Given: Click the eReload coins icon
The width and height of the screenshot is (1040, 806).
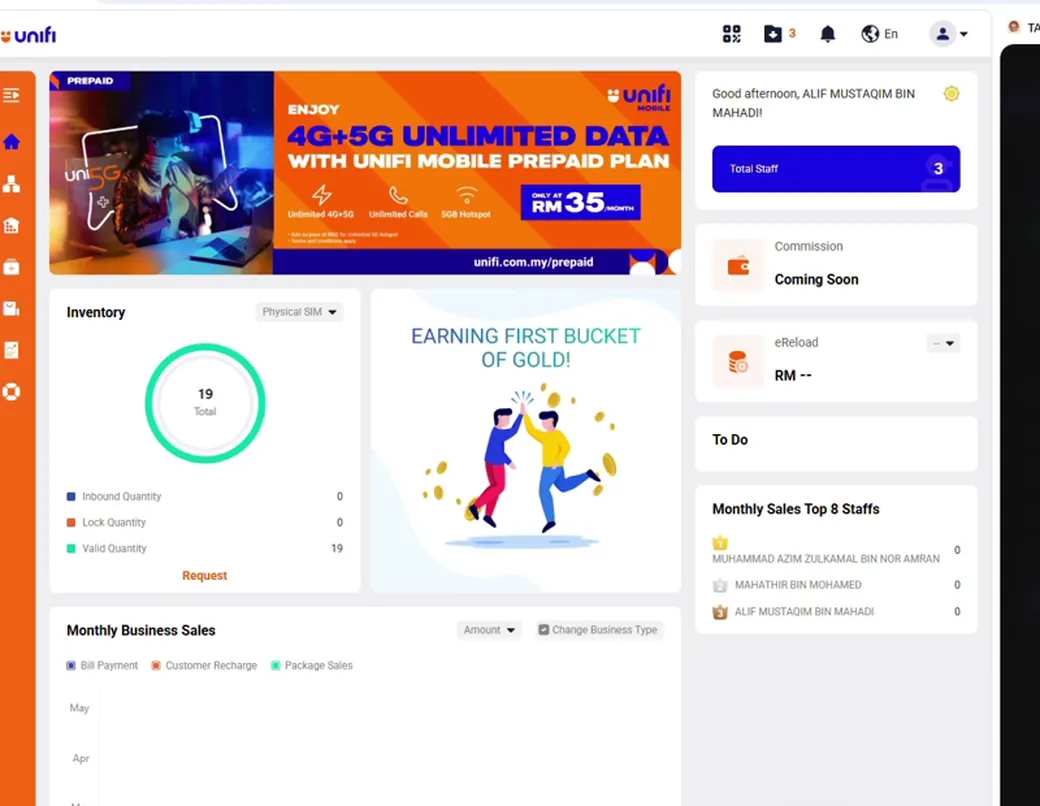Looking at the screenshot, I should 738,362.
